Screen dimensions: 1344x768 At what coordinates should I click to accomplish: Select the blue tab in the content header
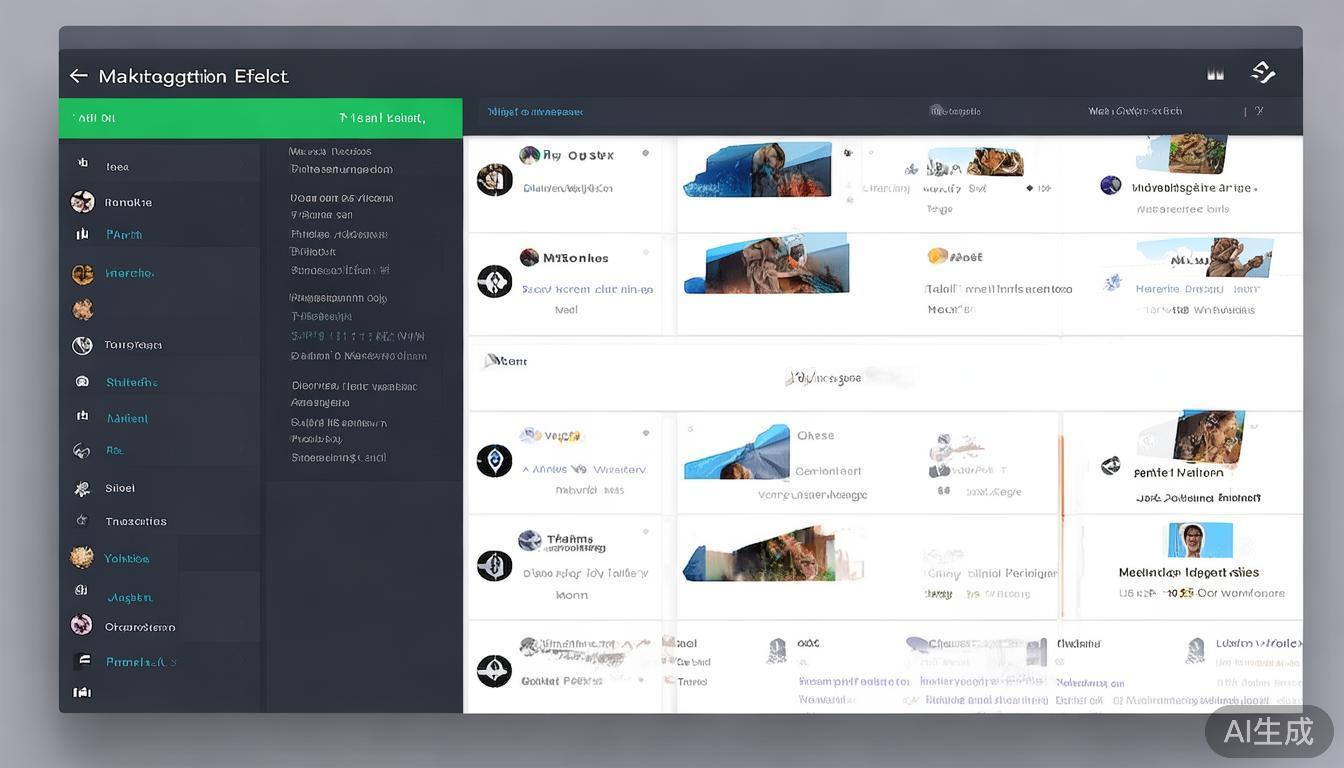(535, 112)
